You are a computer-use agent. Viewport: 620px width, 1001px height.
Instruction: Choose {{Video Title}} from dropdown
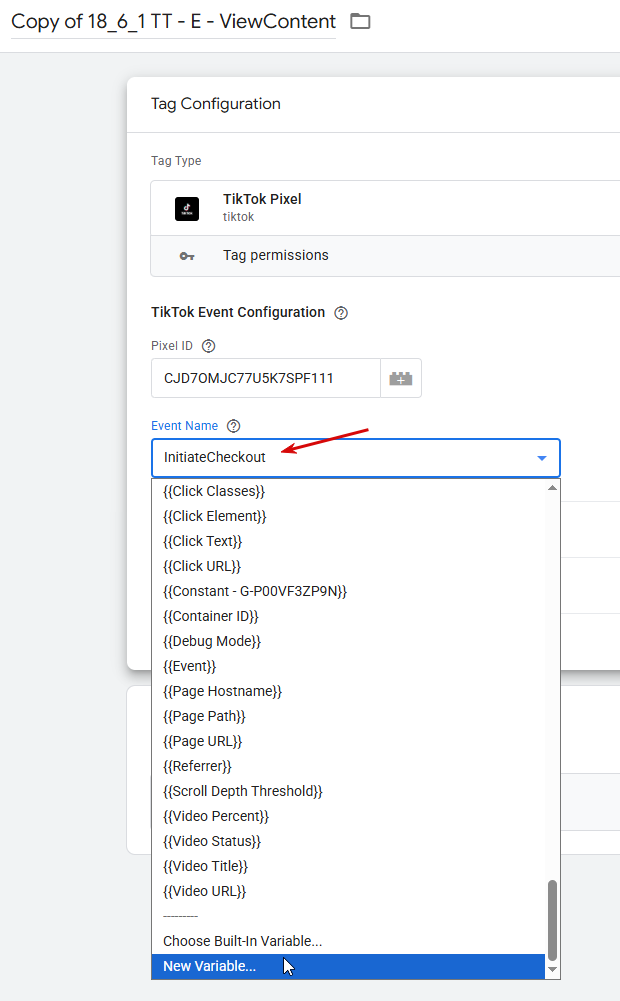(205, 866)
